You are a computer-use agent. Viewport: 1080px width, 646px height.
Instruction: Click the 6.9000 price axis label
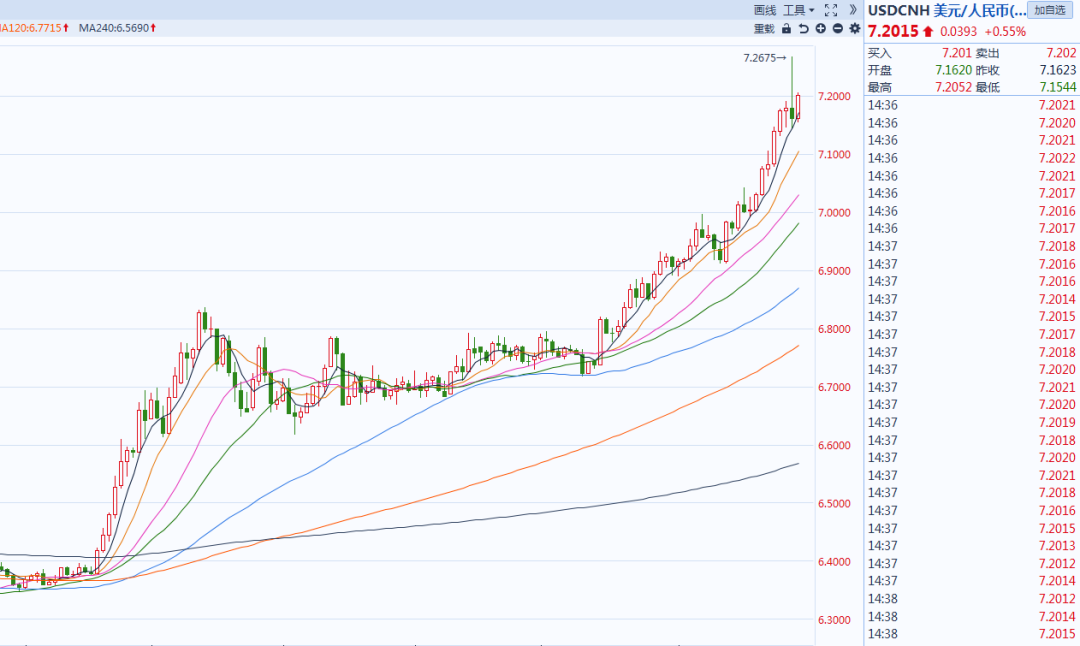[x=834, y=271]
